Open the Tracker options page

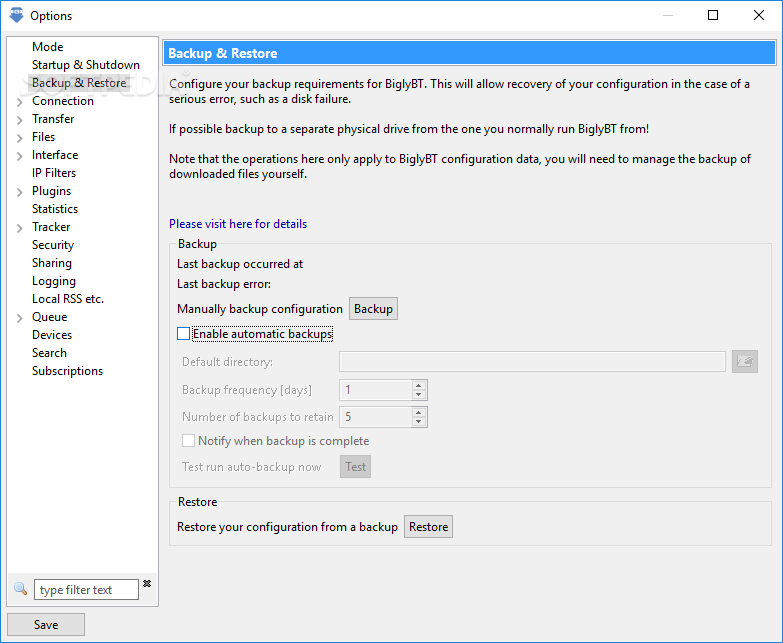point(51,227)
